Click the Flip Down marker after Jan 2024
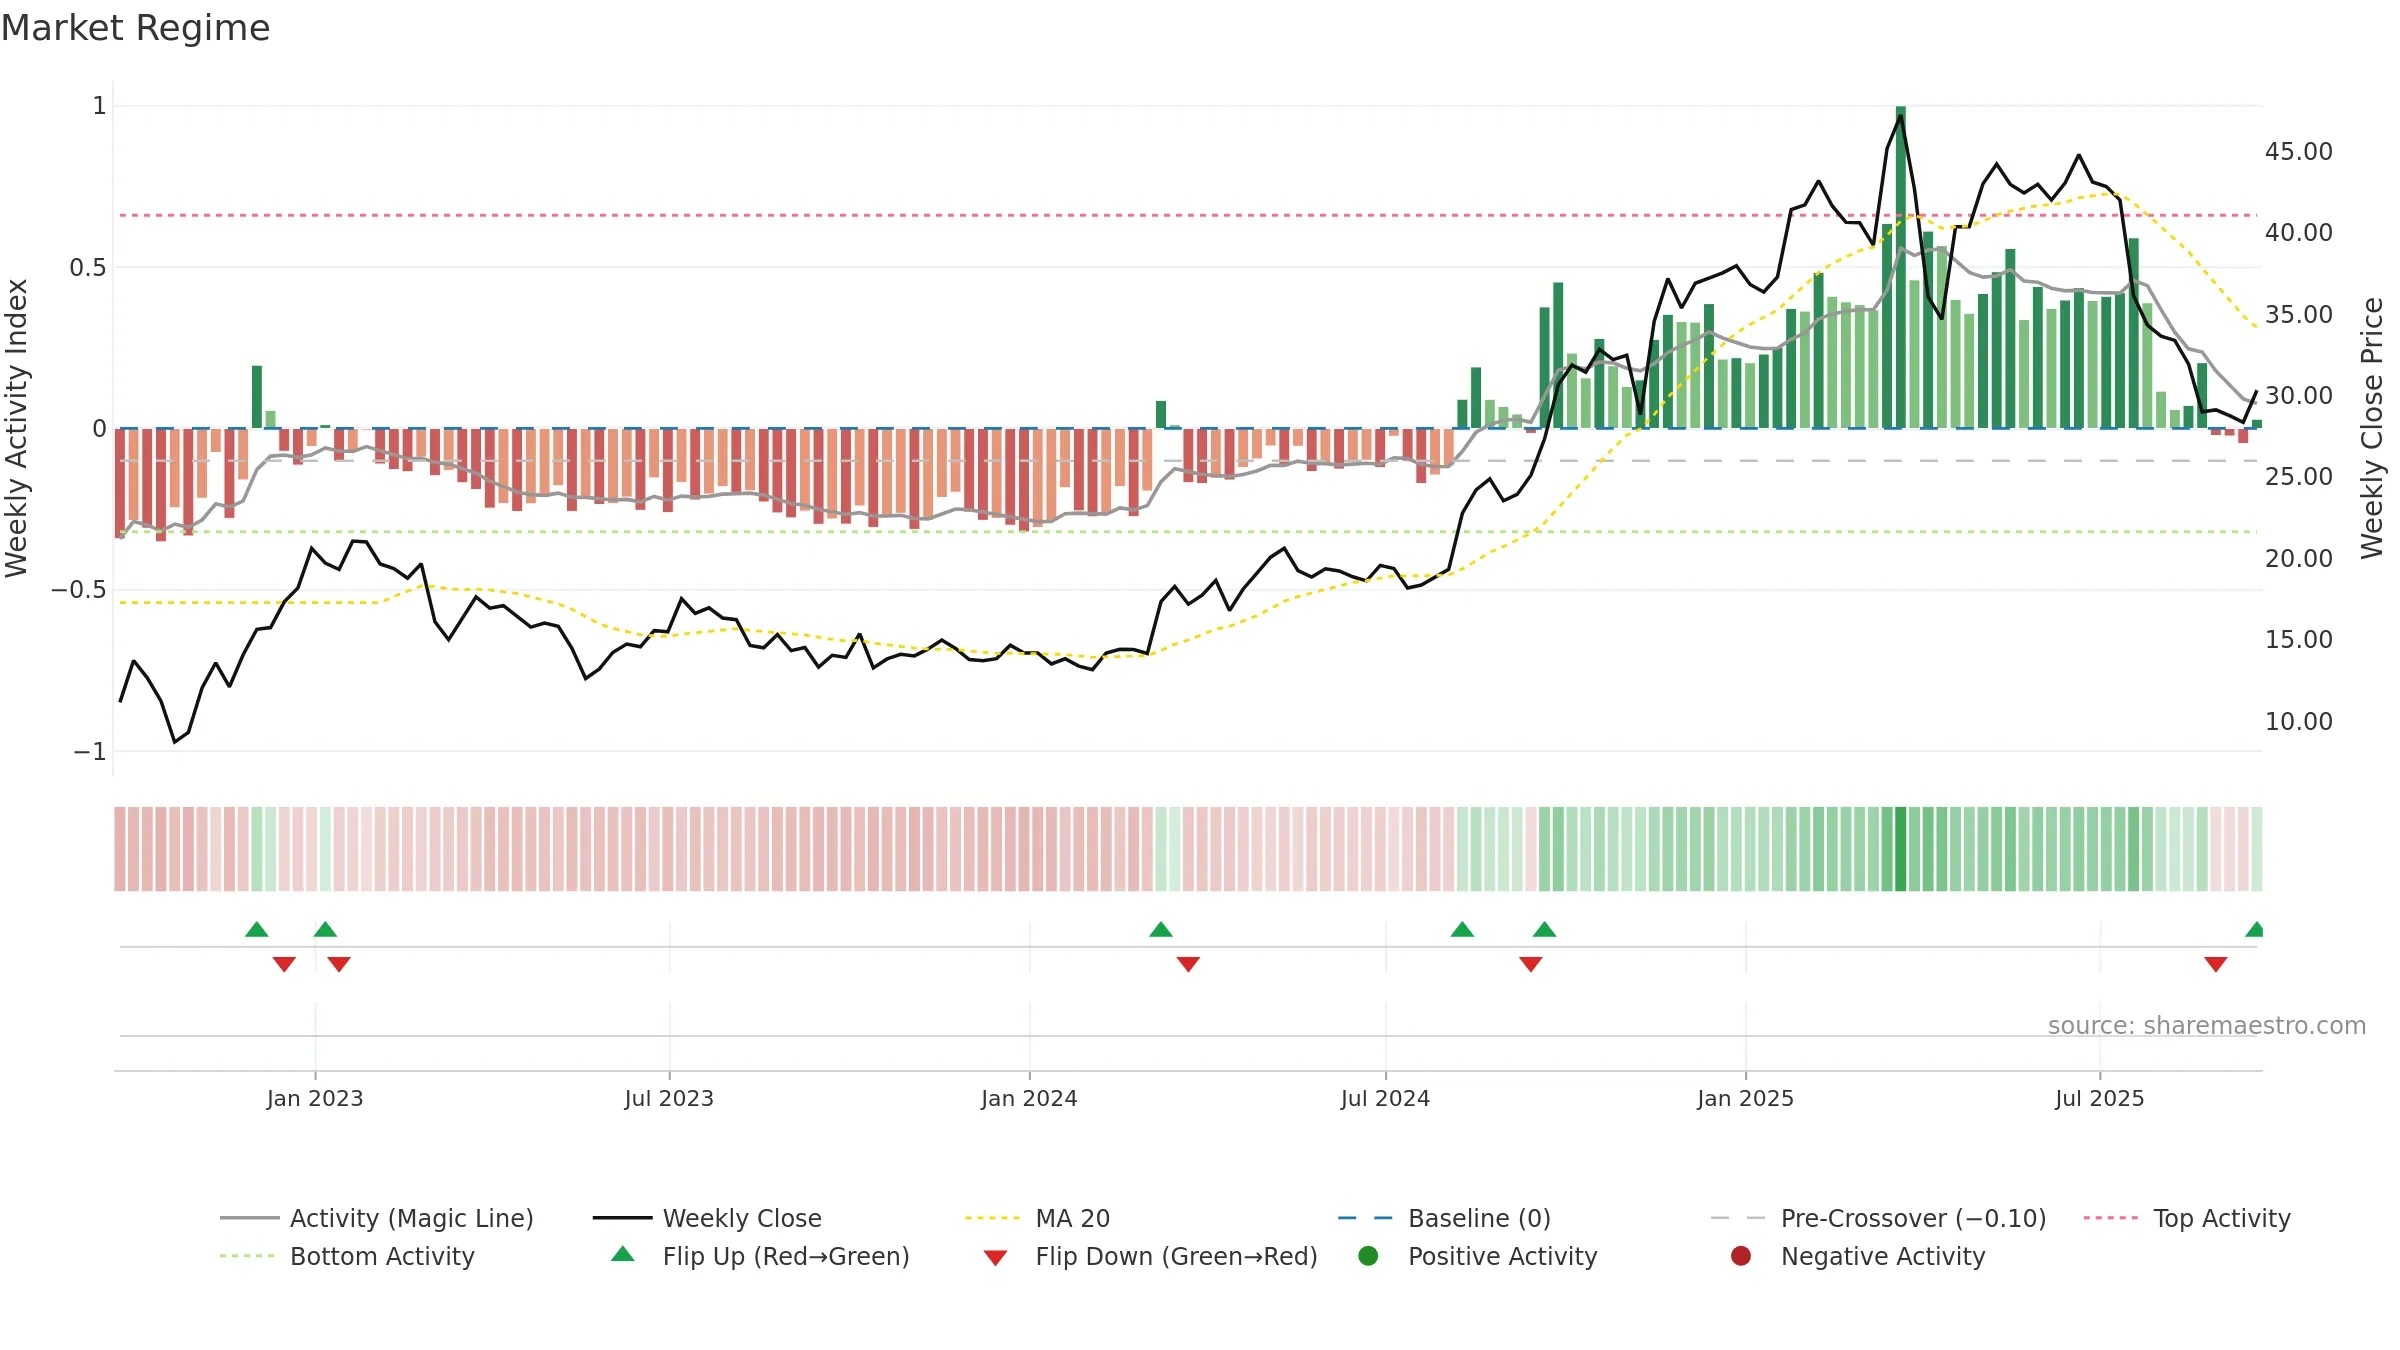 [1188, 964]
